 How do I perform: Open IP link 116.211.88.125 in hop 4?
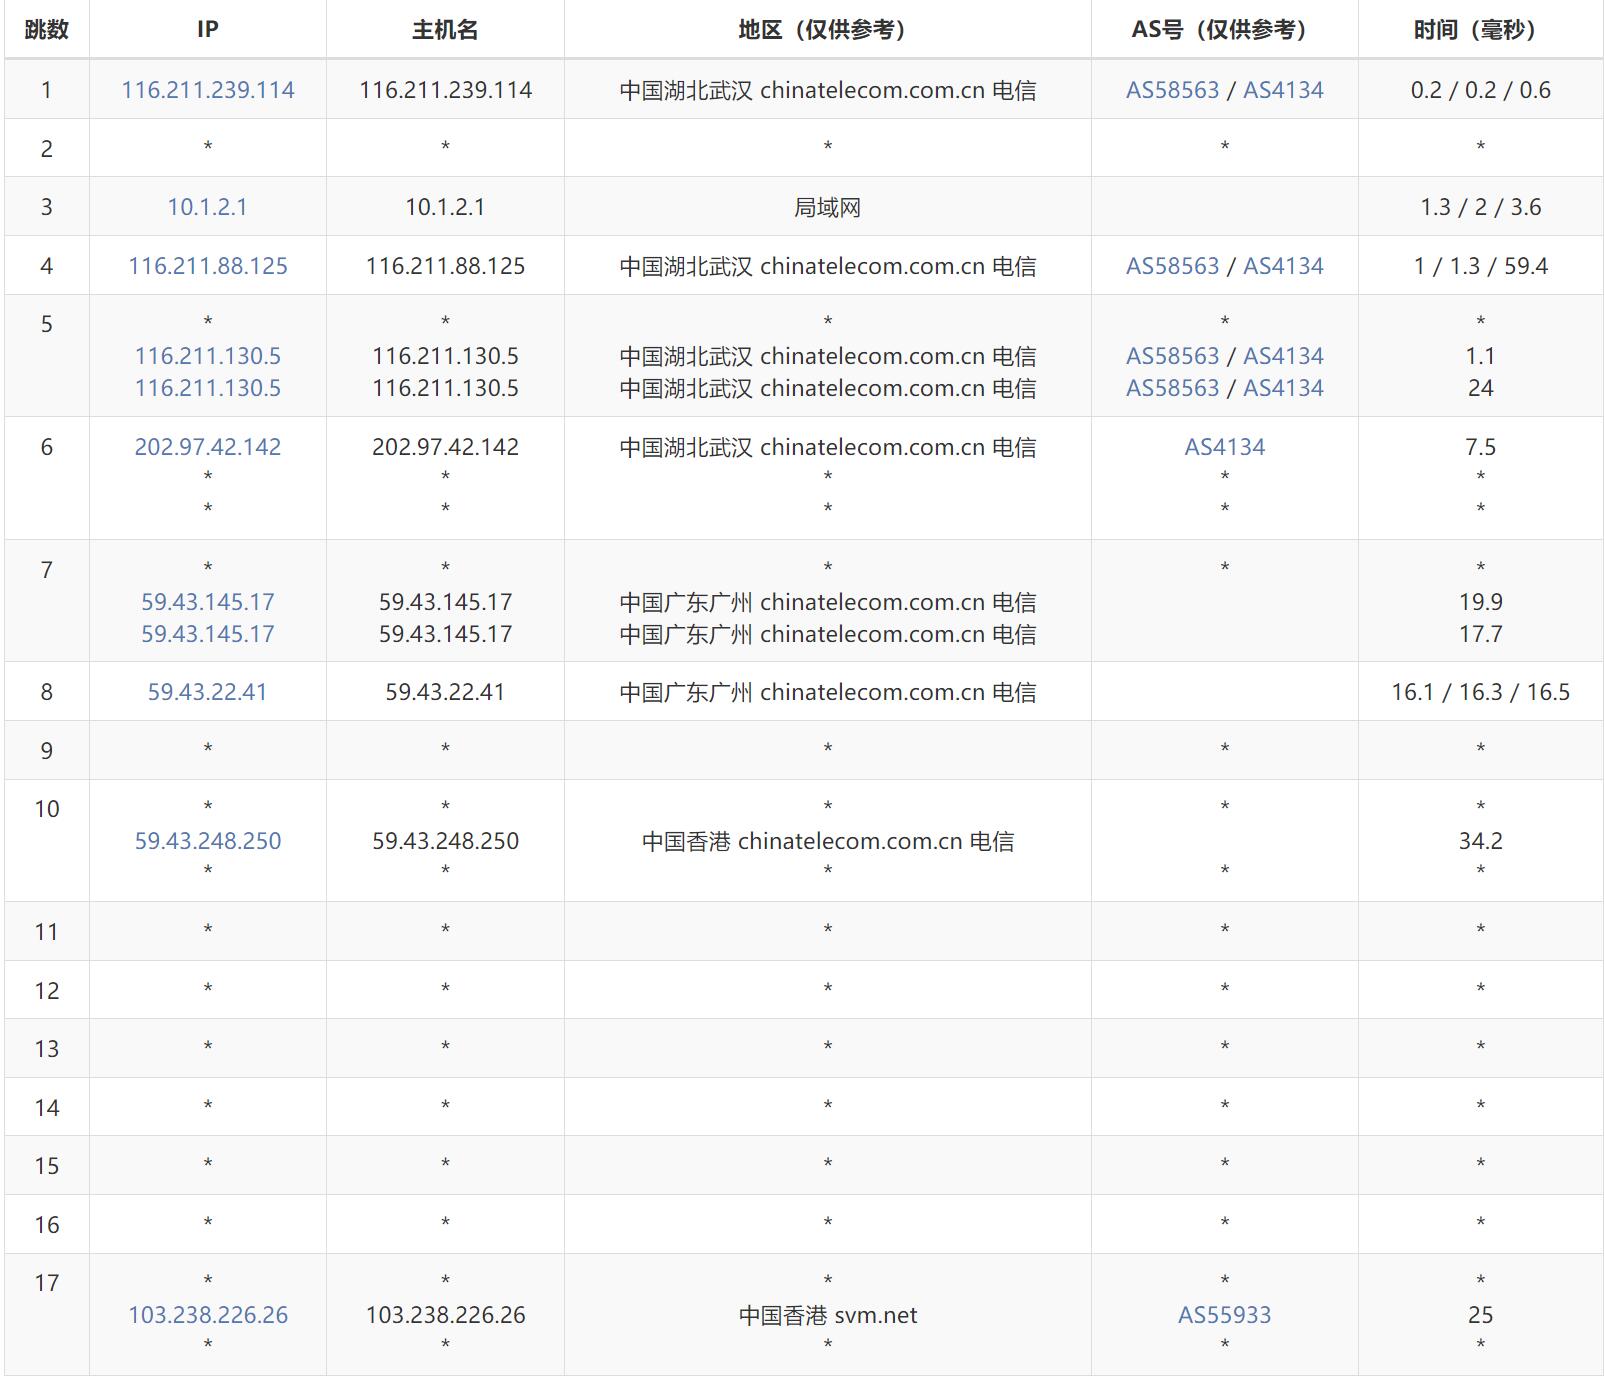(208, 266)
